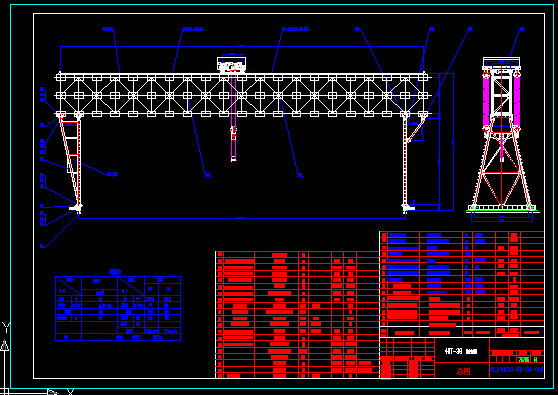Select the UCS origin square marker
Image resolution: width=558 pixels, height=395 pixels.
4,392
